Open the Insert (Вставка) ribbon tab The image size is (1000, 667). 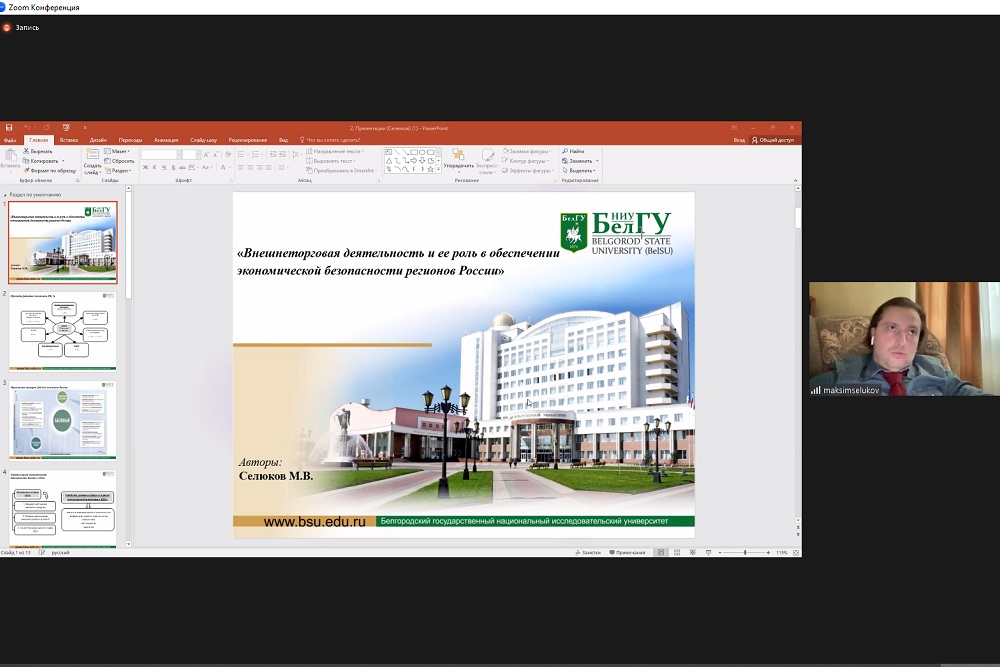(x=69, y=140)
